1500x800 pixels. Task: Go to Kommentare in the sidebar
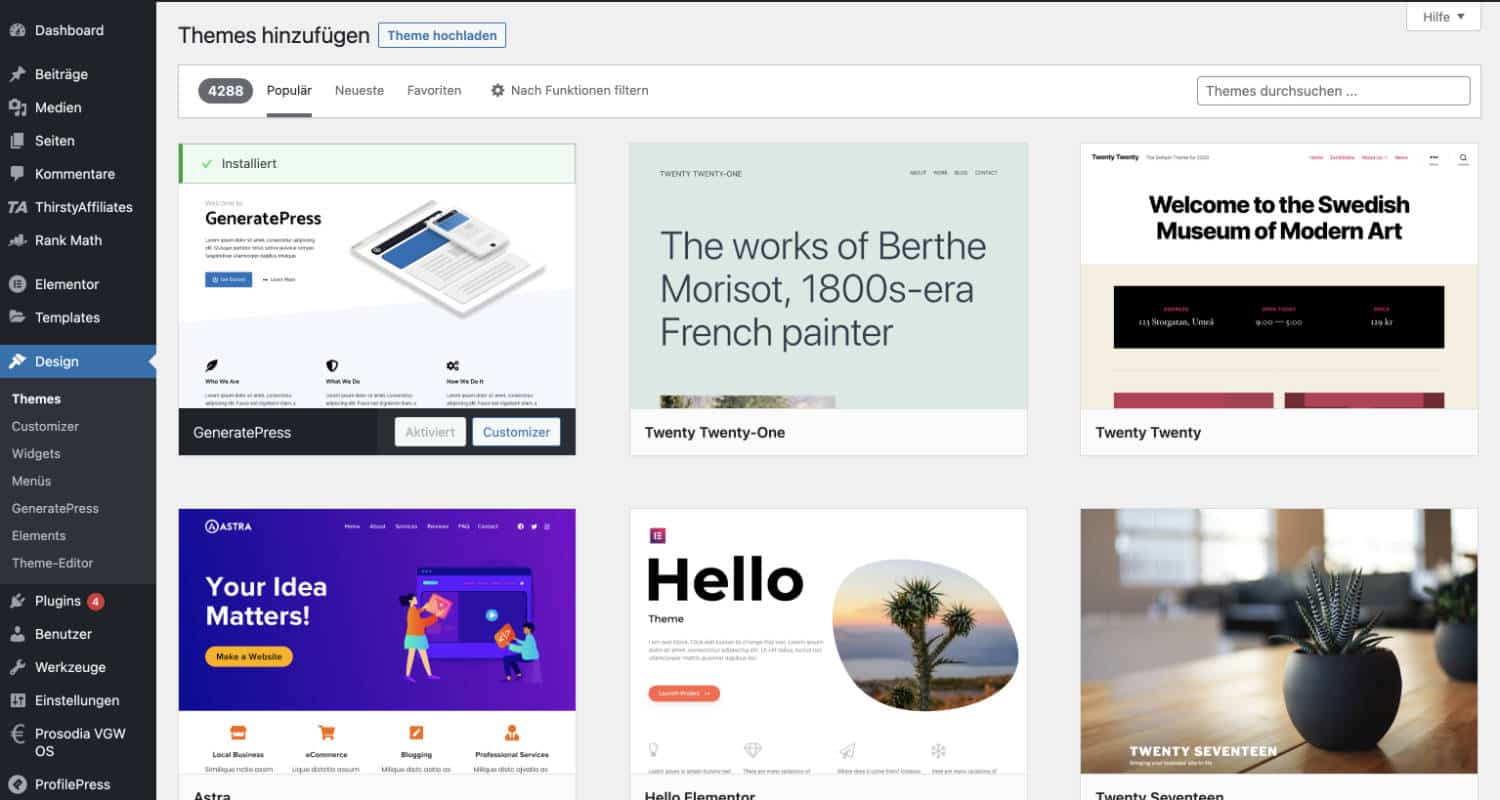(78, 173)
